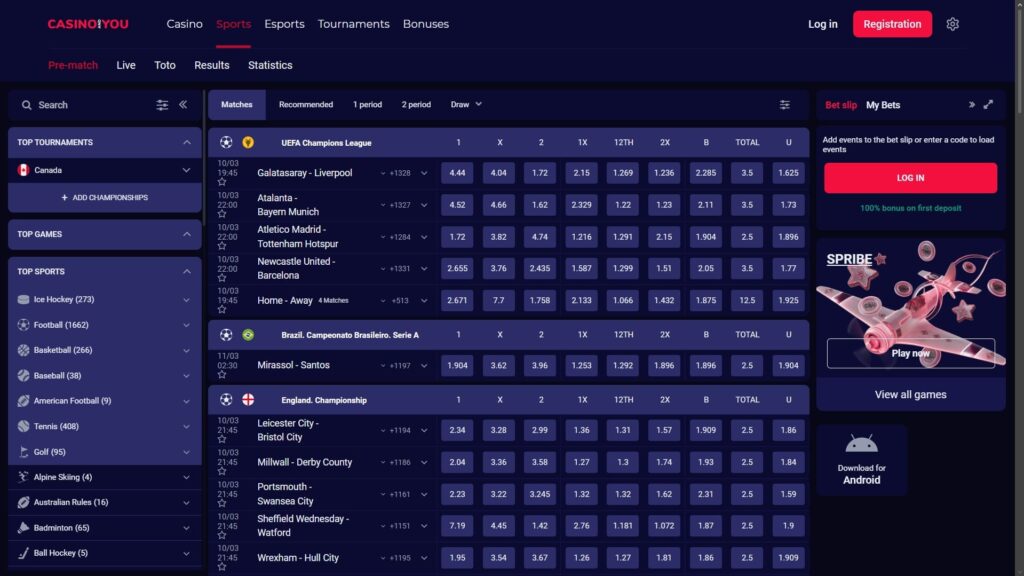Select the Football sport icon
This screenshot has width=1024, height=576.
coord(25,324)
